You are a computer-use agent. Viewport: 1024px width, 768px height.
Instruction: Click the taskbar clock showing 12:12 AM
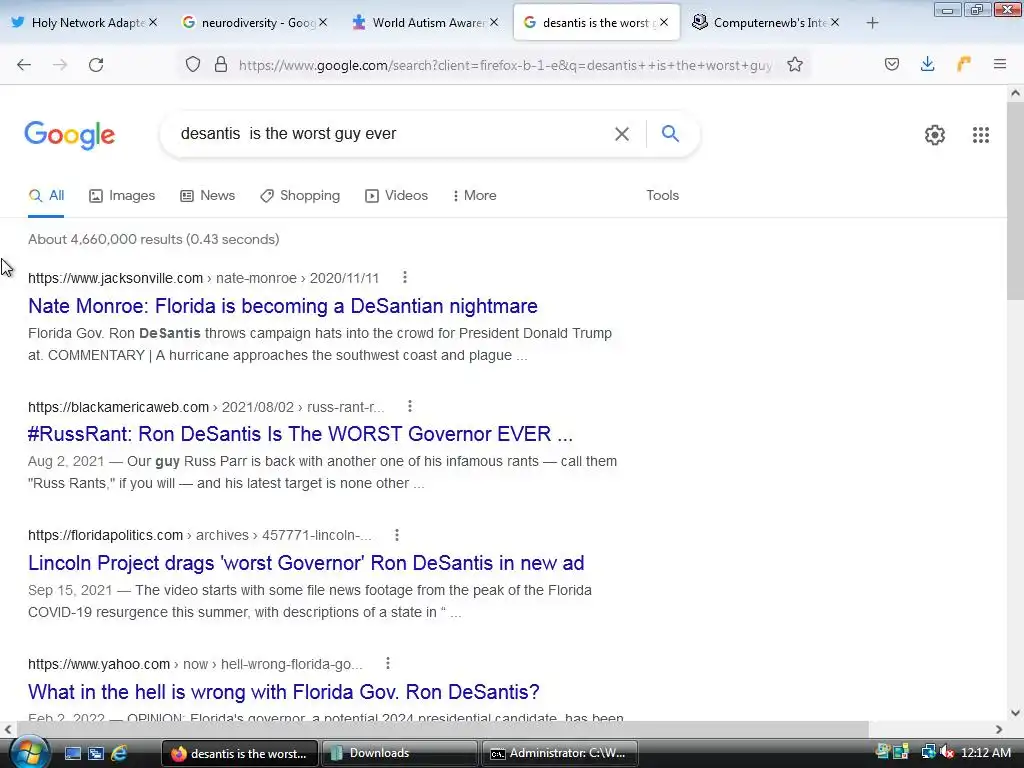click(x=986, y=752)
